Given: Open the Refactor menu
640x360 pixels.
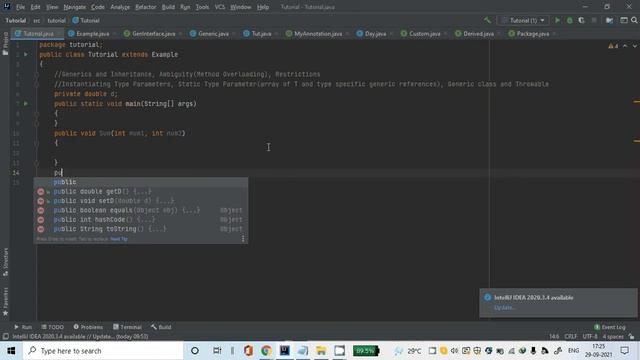Looking at the screenshot, I should point(146,7).
